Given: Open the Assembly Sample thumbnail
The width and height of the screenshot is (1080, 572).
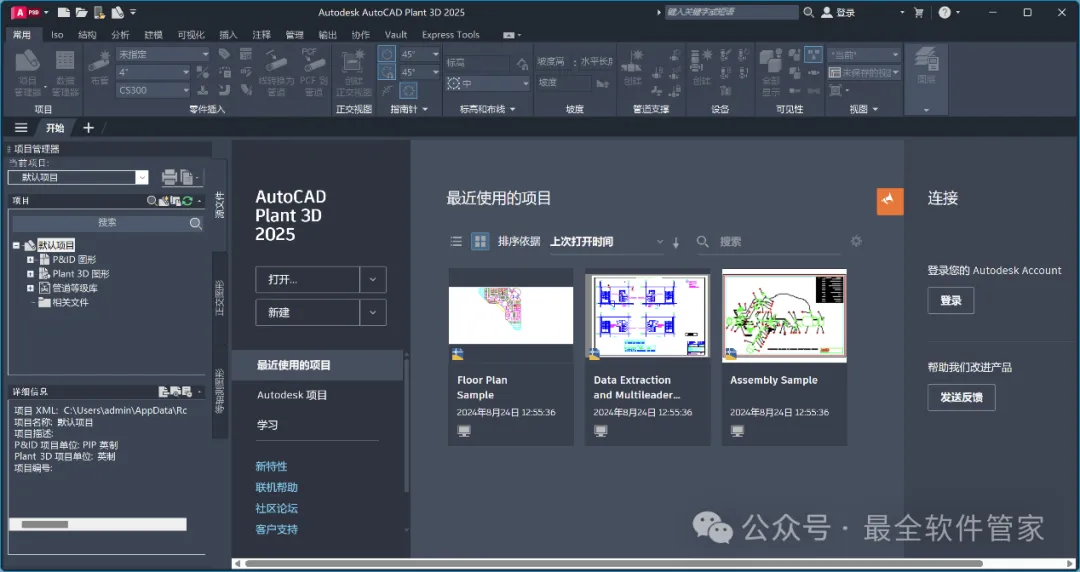Looking at the screenshot, I should [784, 315].
